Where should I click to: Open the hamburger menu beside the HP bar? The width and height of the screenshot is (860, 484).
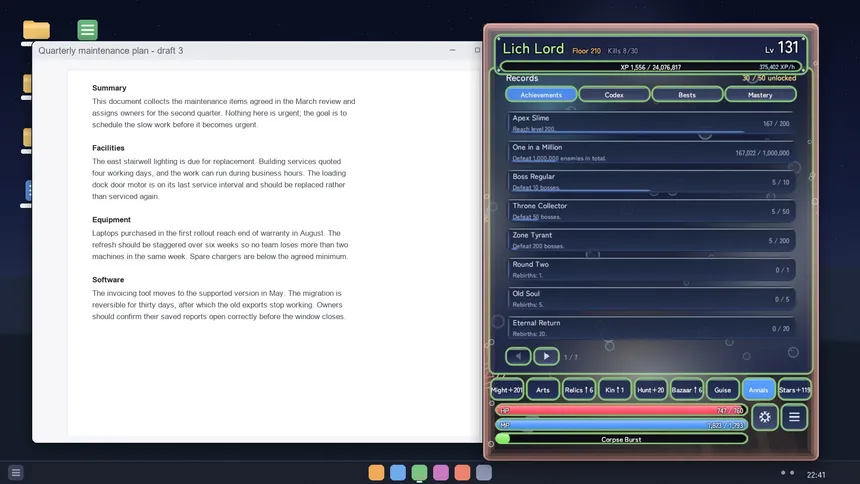794,417
